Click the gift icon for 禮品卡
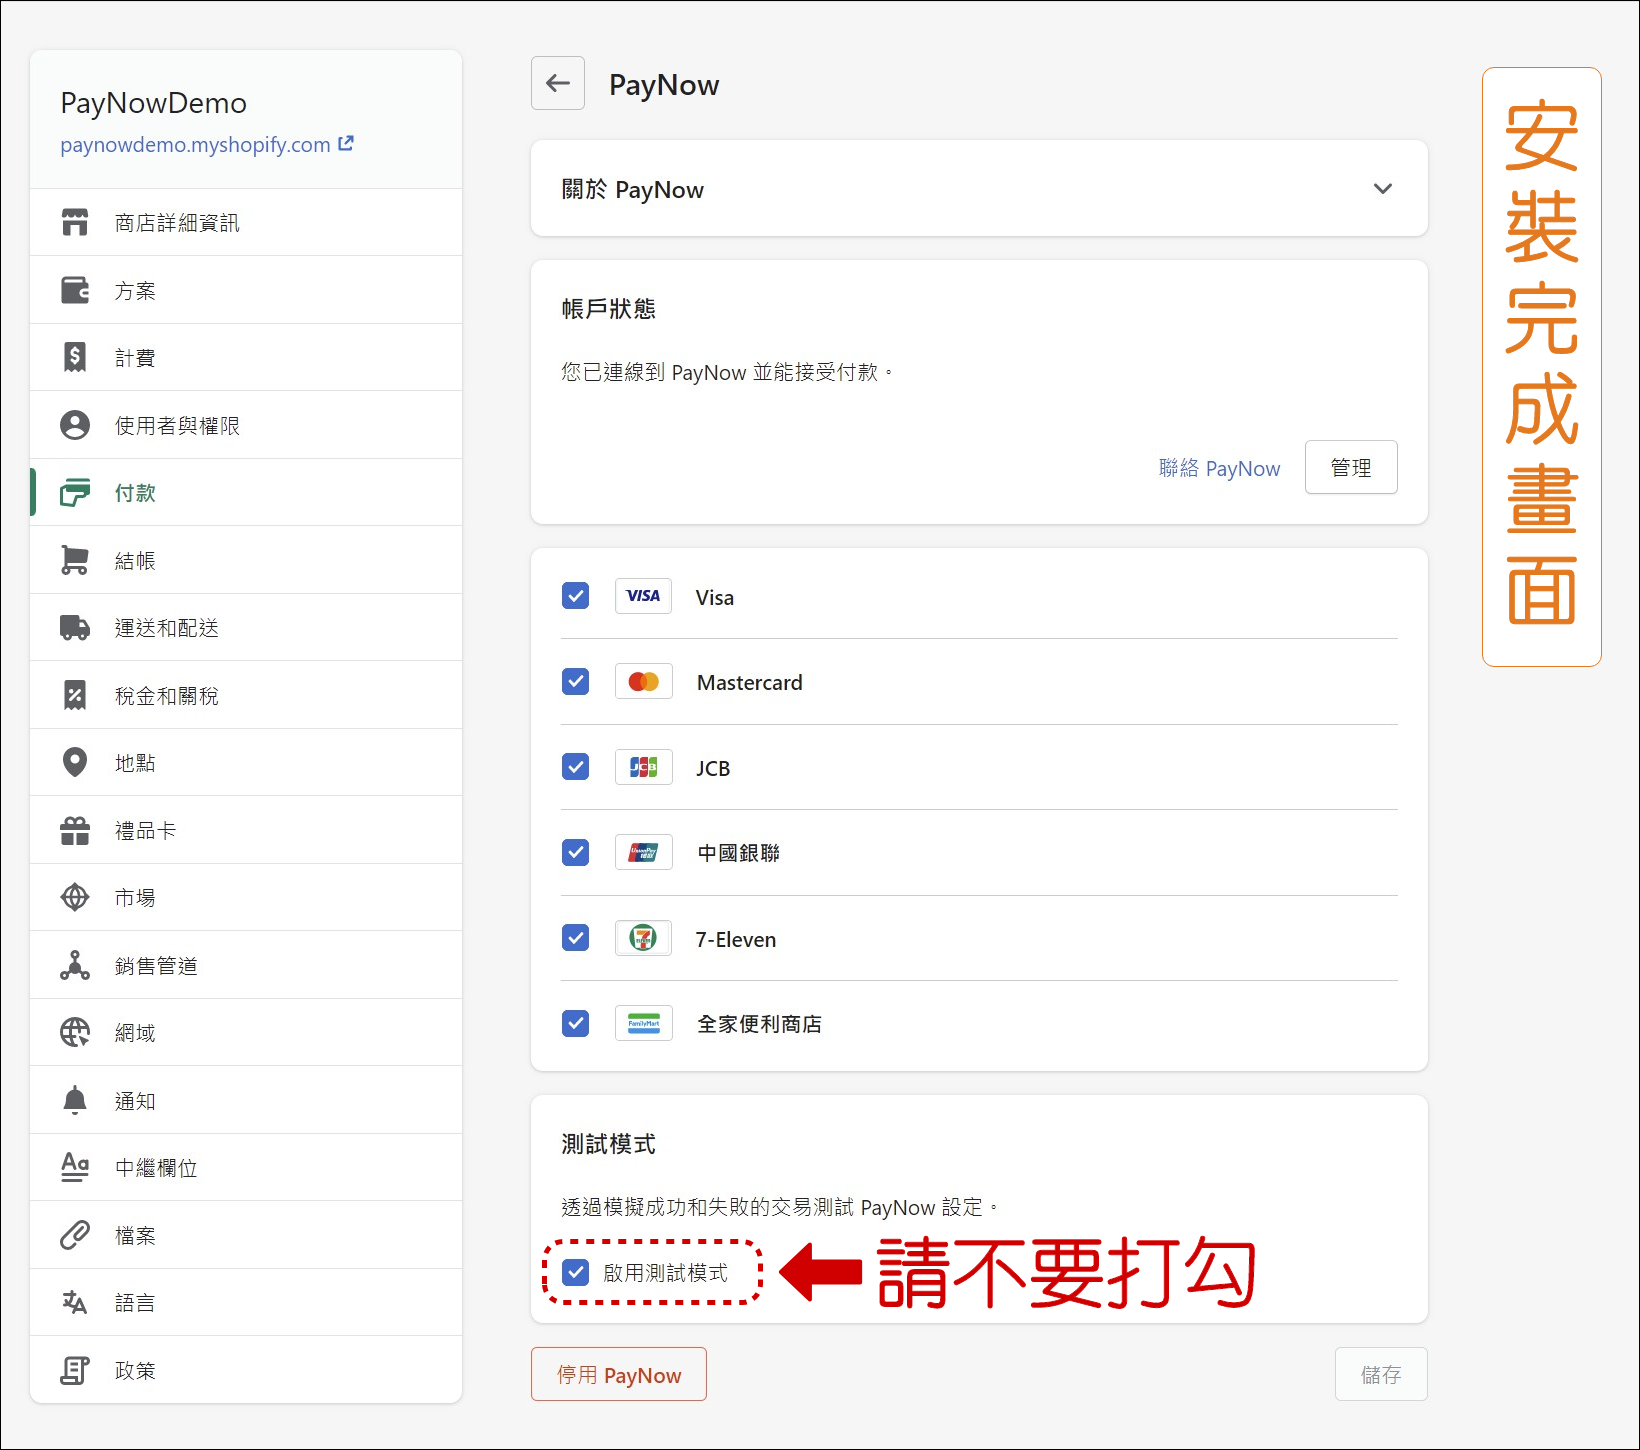 tap(75, 830)
